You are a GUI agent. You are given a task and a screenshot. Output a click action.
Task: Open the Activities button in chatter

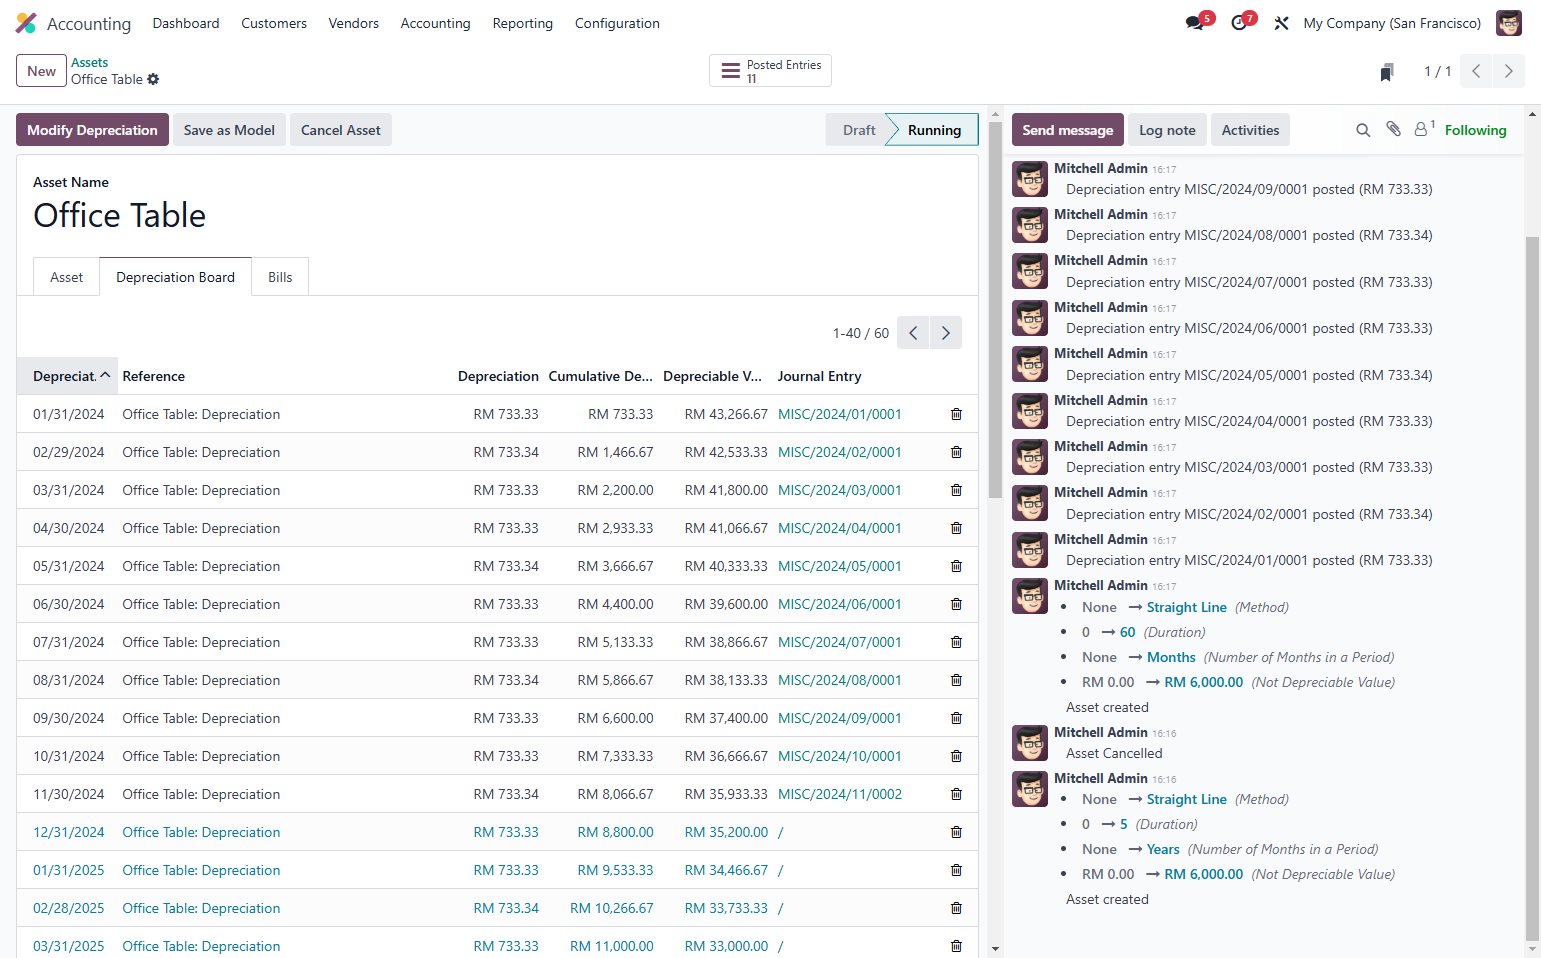[x=1250, y=130]
